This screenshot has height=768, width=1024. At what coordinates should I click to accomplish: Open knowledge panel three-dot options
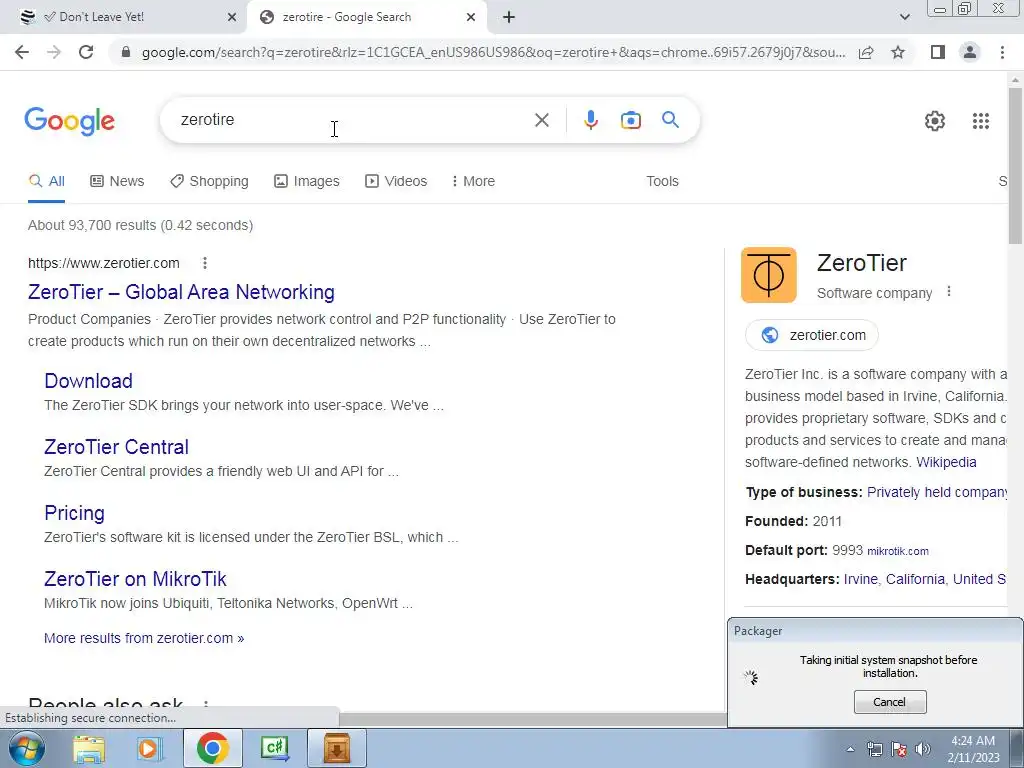tap(949, 292)
